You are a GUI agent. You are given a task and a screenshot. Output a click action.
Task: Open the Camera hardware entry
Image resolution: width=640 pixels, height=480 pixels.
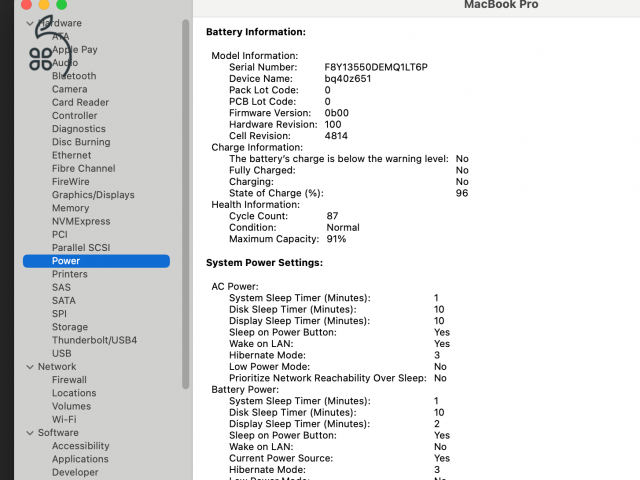click(69, 89)
